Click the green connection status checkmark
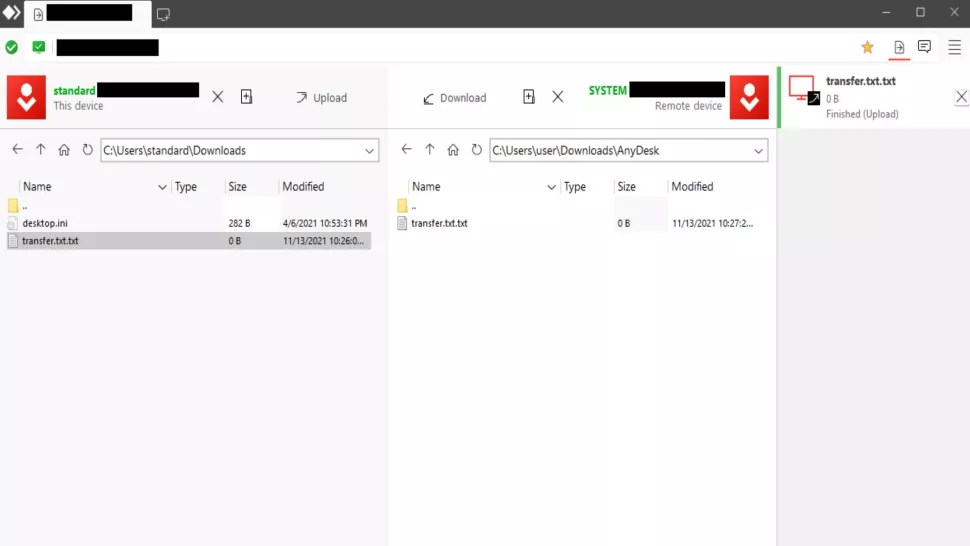The width and height of the screenshot is (970, 546). (12, 47)
